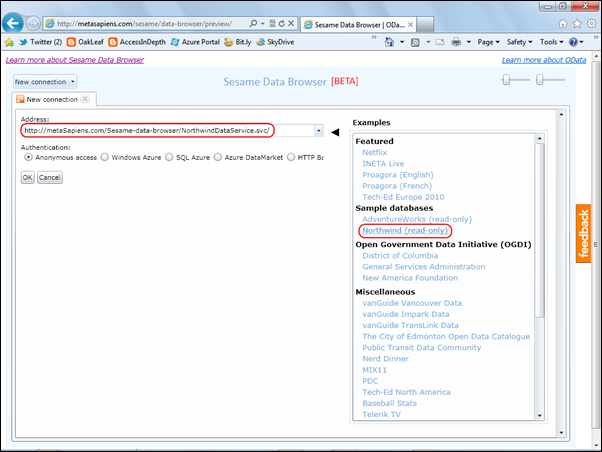Click the refresh icon in address bar

(282, 23)
